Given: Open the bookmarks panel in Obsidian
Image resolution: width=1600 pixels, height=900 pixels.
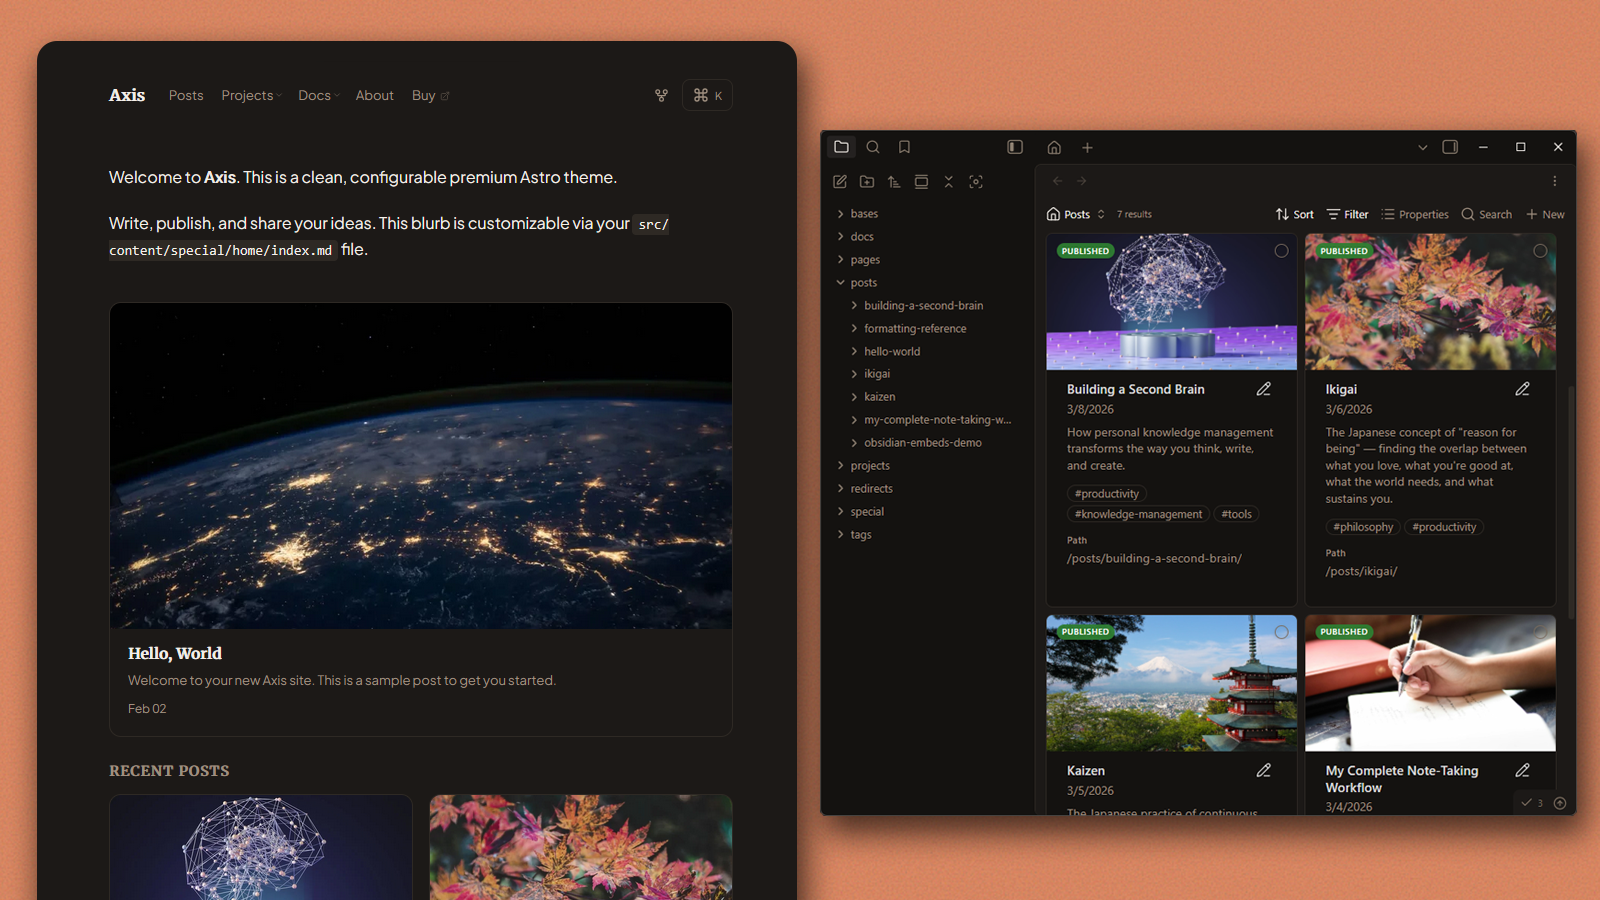Looking at the screenshot, I should (904, 147).
